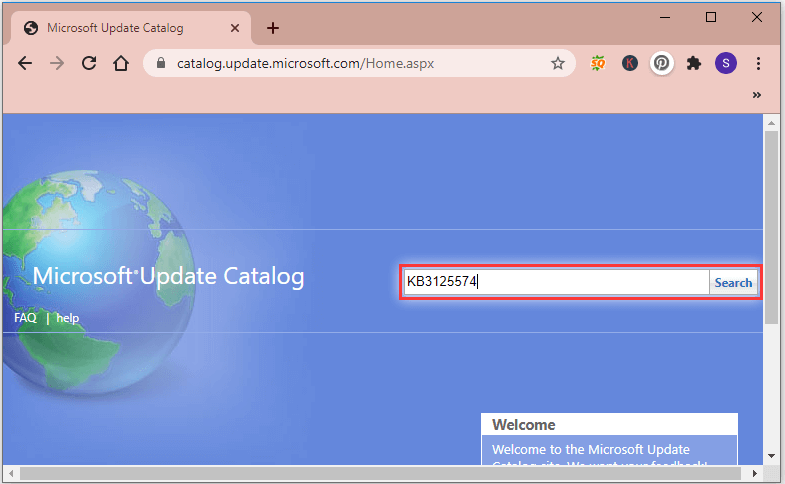Open the purple S profile avatar
Screen dimensions: 785x484
pos(725,63)
